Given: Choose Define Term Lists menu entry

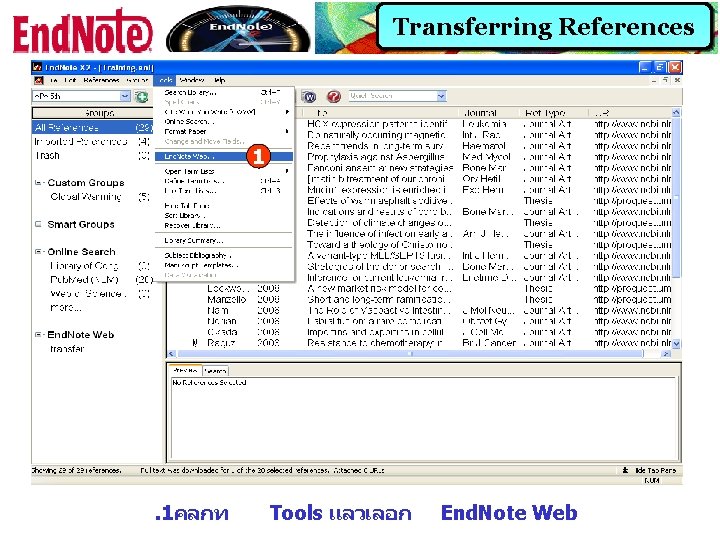Looking at the screenshot, I should pyautogui.click(x=224, y=181).
